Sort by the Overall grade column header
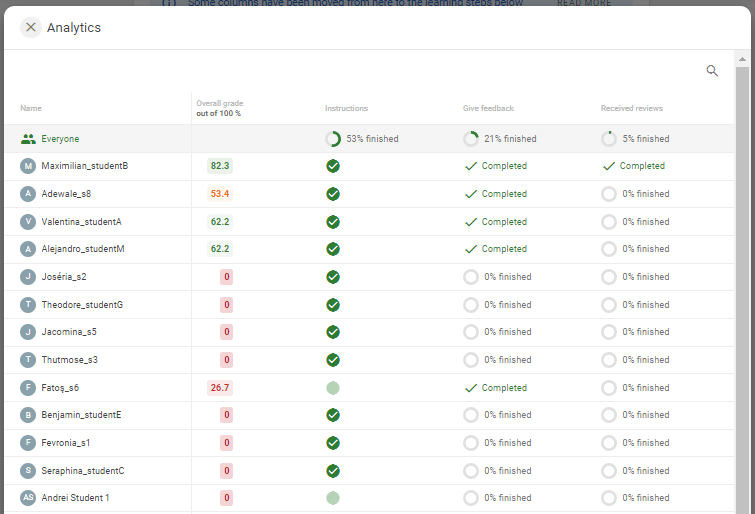755x514 pixels. 220,108
